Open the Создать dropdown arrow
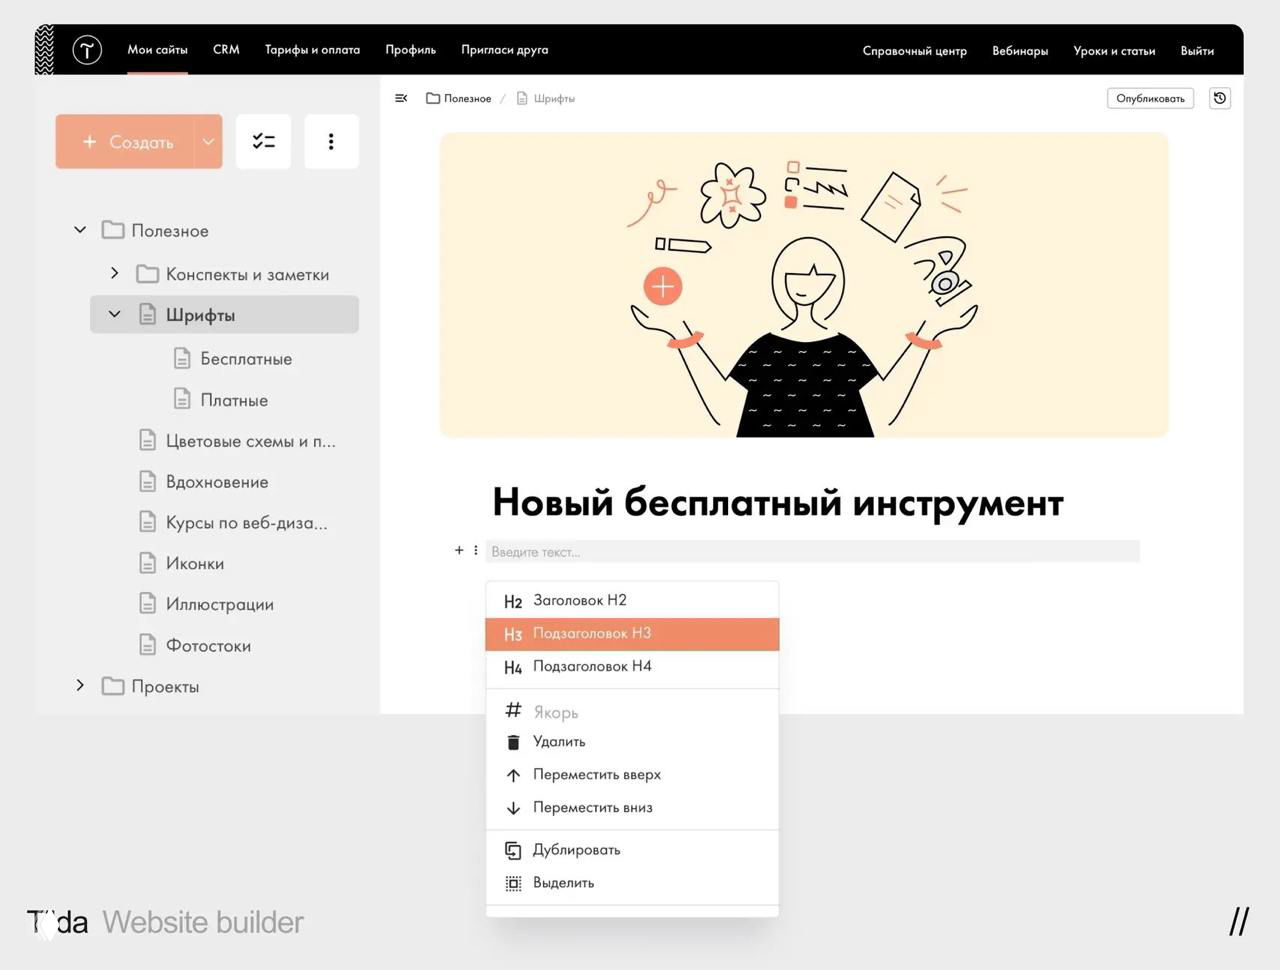Viewport: 1280px width, 970px height. coord(208,141)
